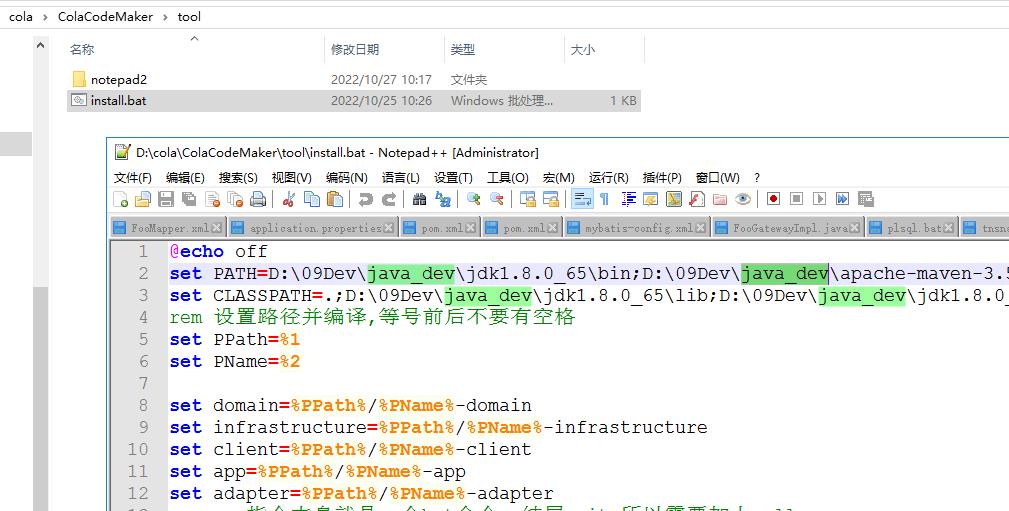Image resolution: width=1009 pixels, height=511 pixels.
Task: Open the 搜索(S) menu
Action: tap(238, 178)
